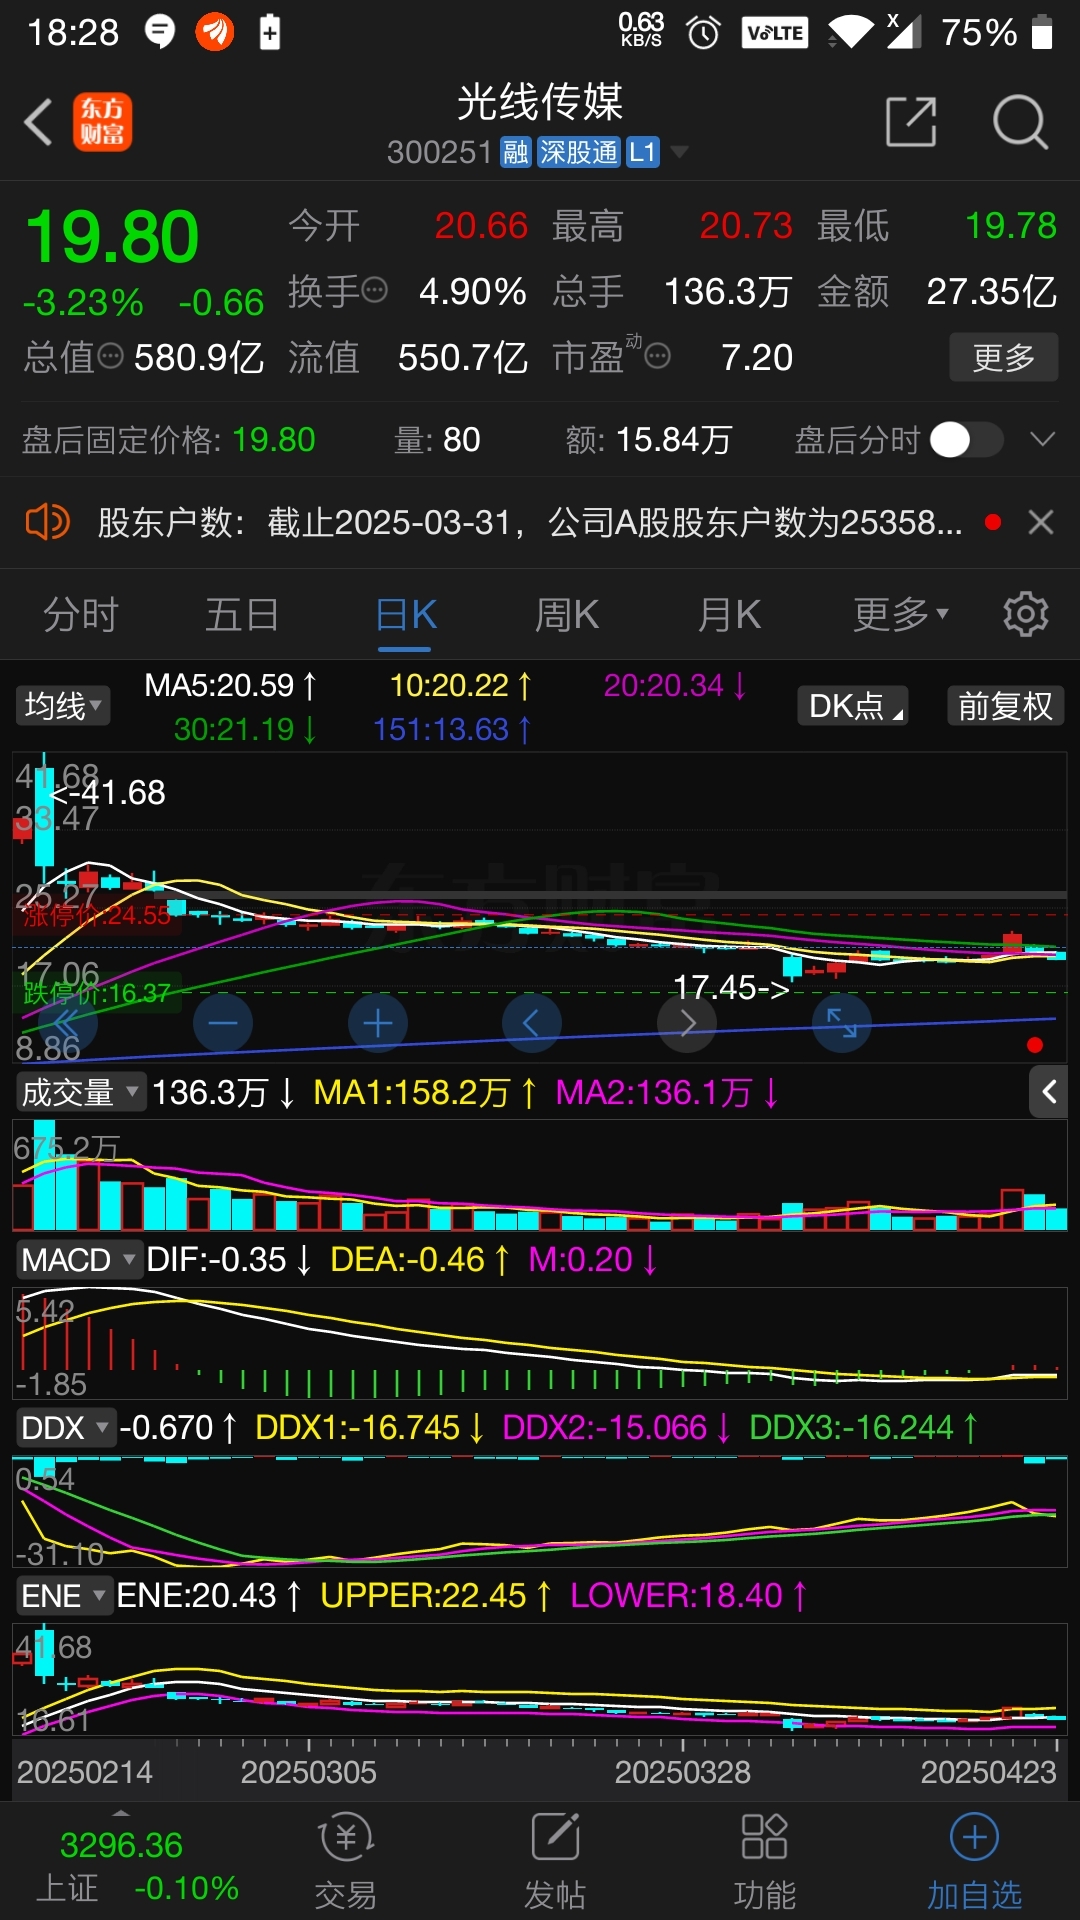Tap the MA5:20.59 value

click(231, 686)
